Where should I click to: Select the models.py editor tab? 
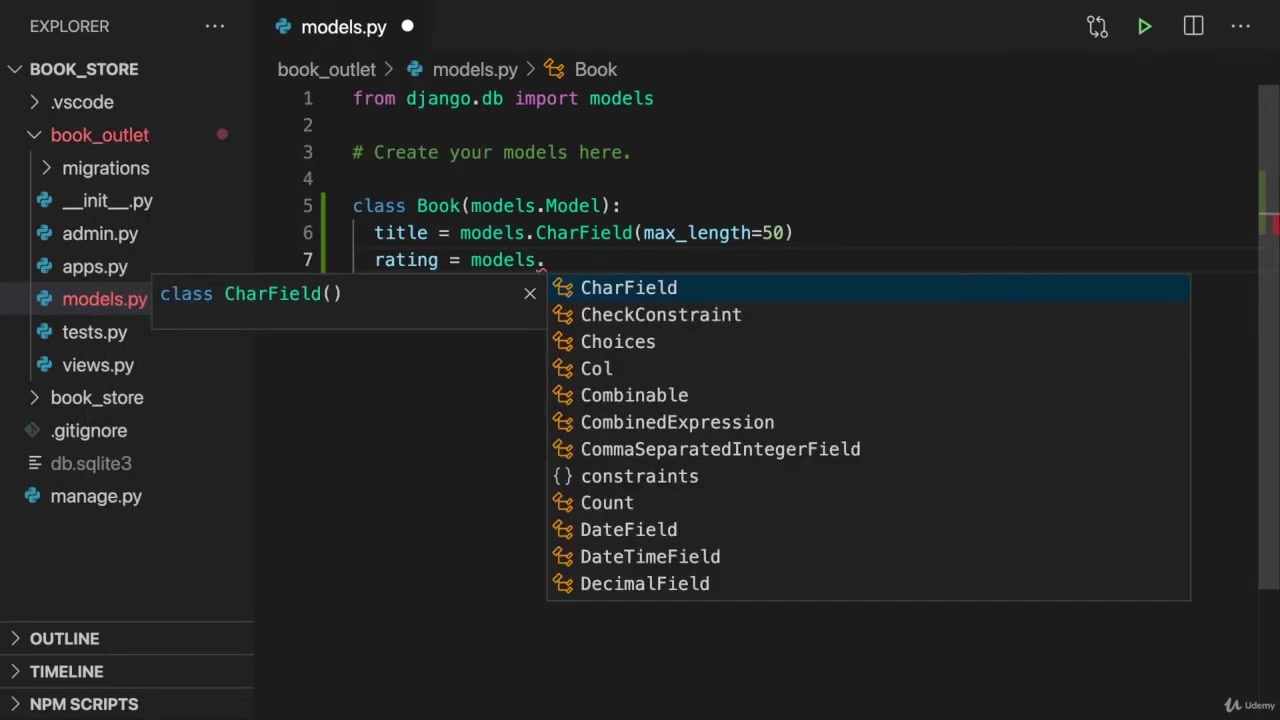(x=343, y=27)
